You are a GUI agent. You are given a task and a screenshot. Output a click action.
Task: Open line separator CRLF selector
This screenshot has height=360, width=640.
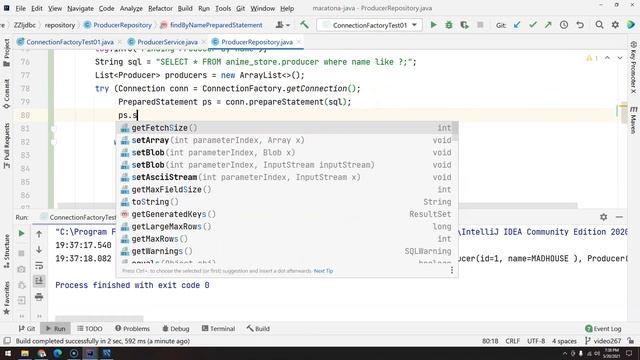click(x=512, y=341)
